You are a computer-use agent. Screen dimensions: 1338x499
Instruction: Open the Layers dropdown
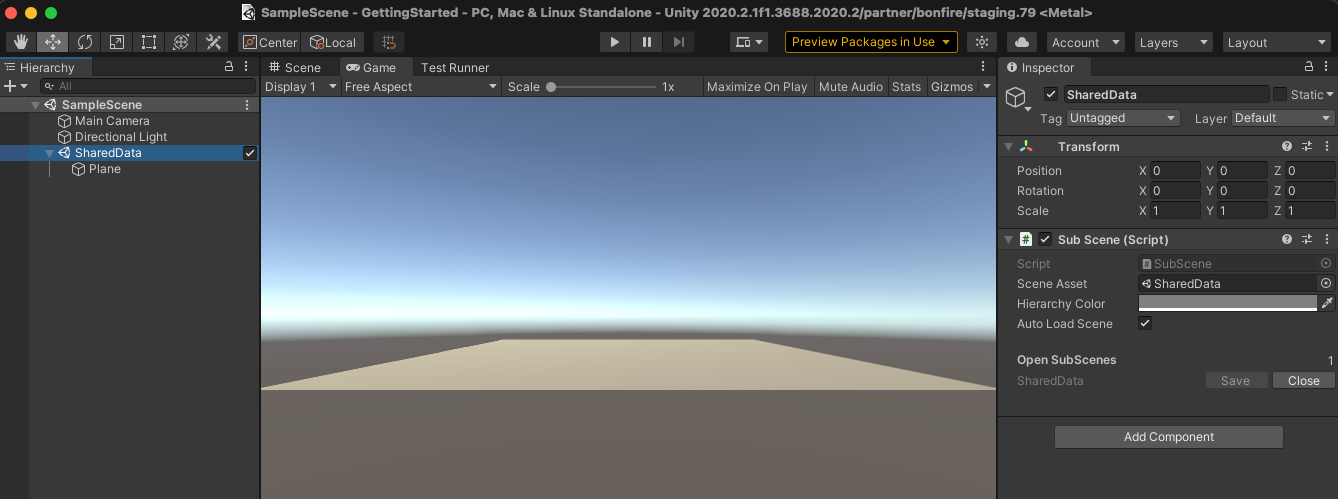[x=1174, y=42]
